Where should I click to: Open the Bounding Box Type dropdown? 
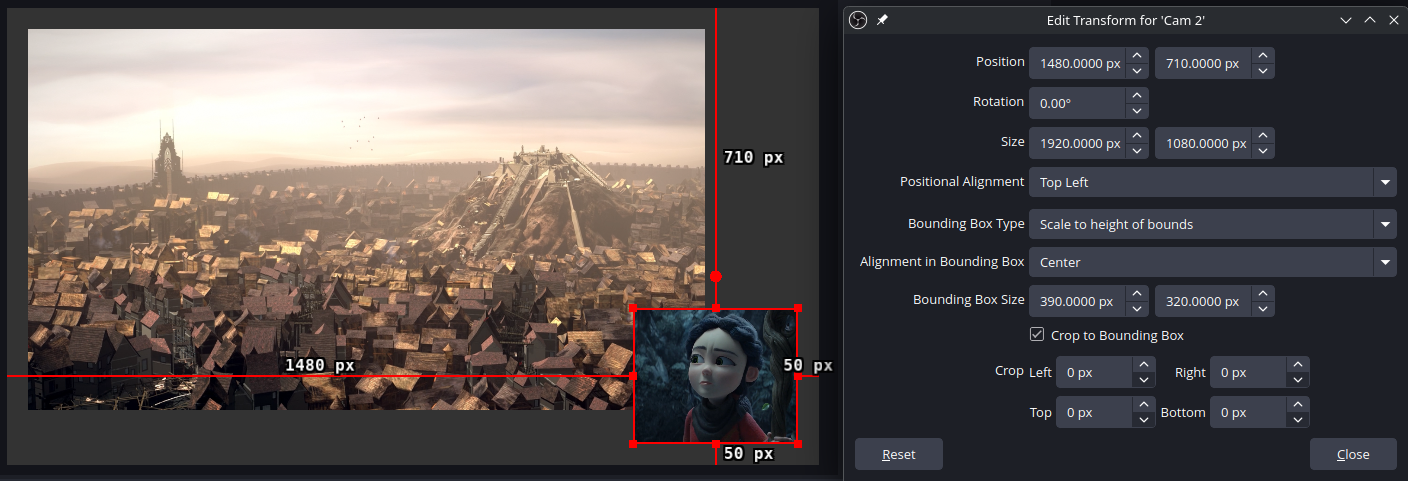tap(1212, 224)
